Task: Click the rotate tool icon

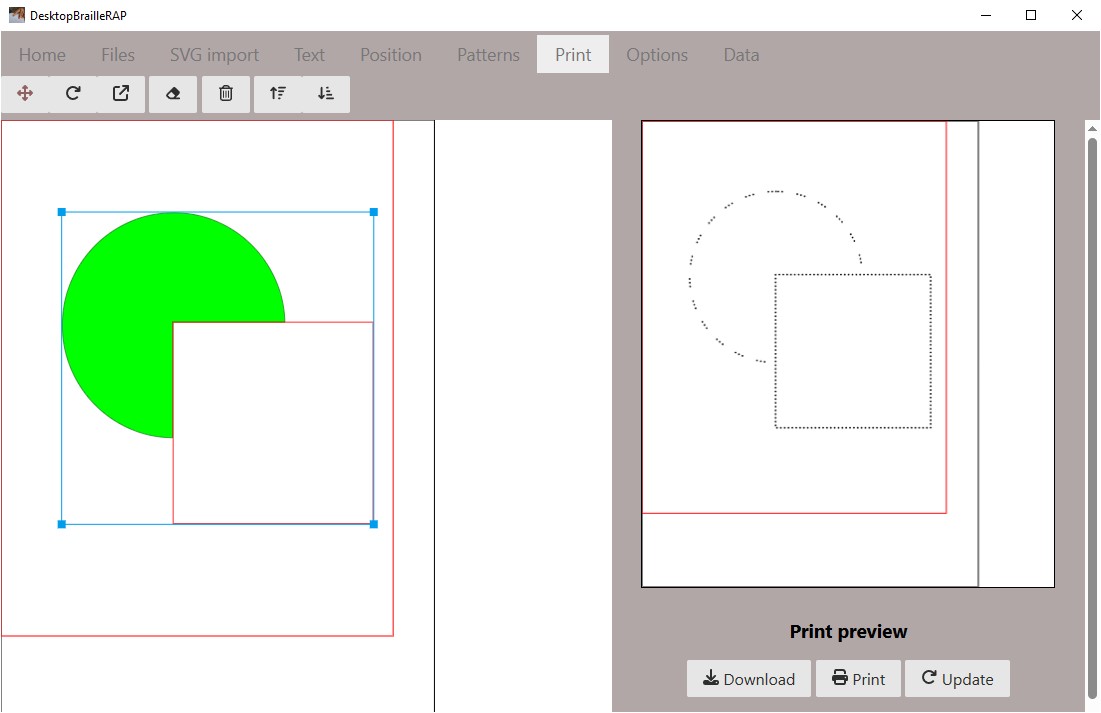Action: (x=73, y=93)
